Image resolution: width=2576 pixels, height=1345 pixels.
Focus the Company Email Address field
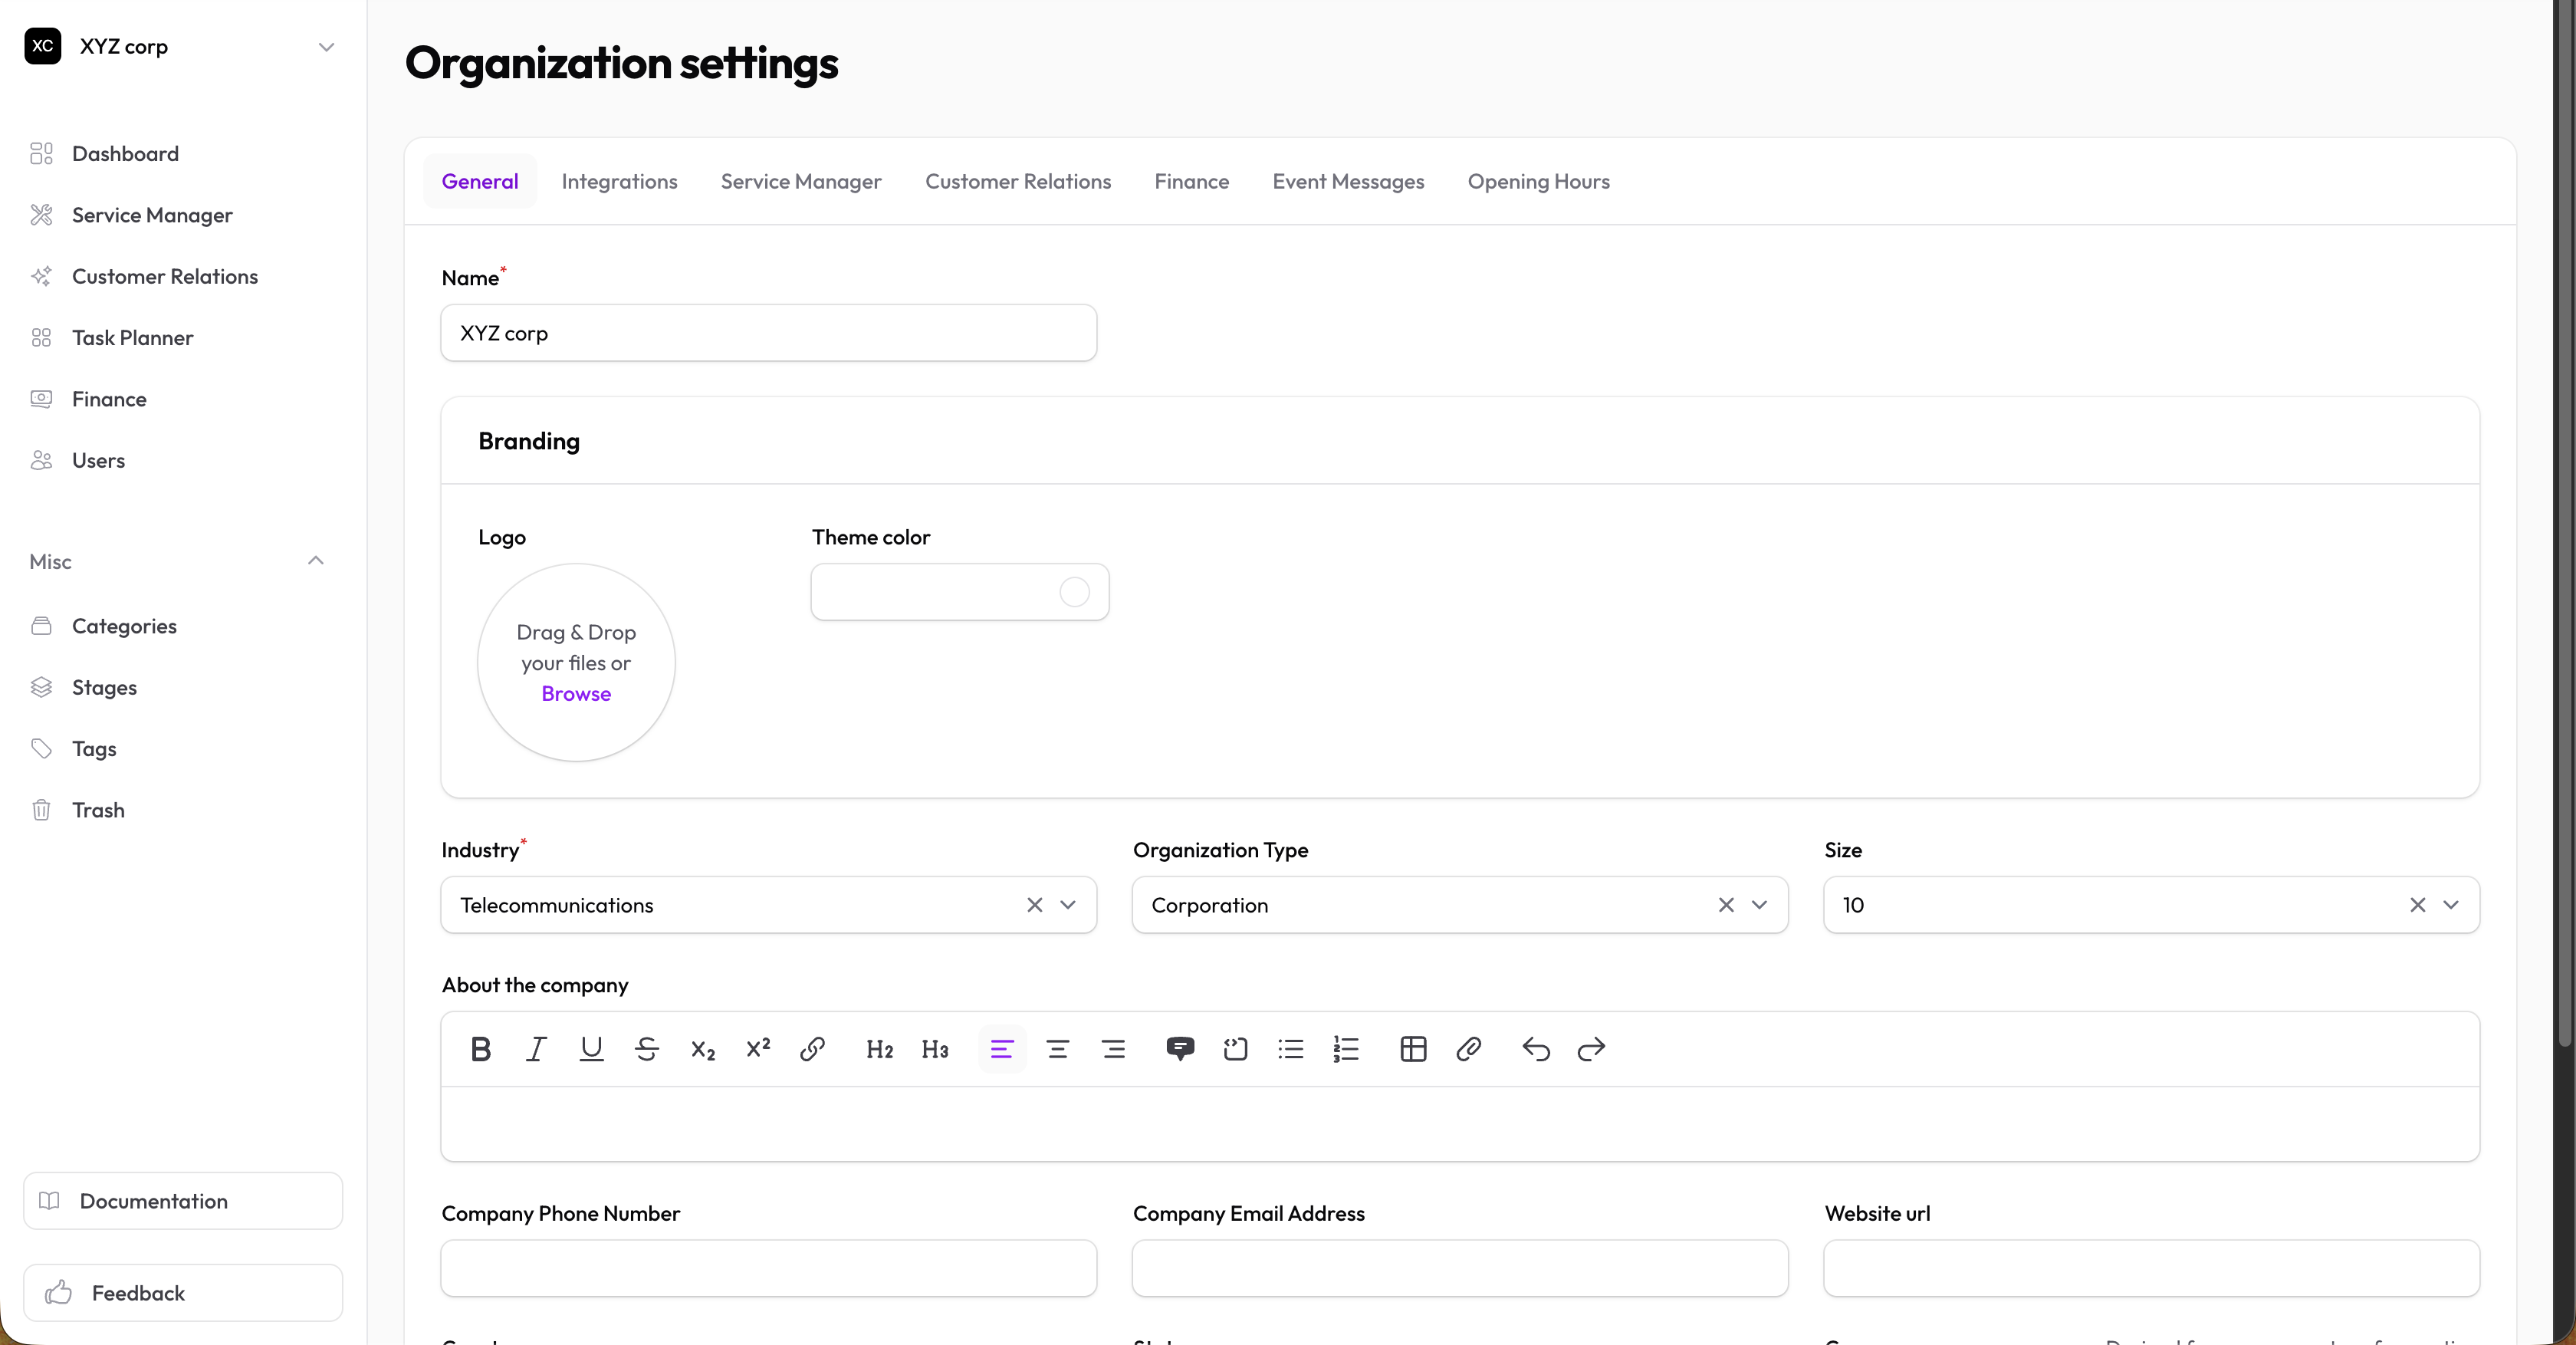[x=1460, y=1269]
